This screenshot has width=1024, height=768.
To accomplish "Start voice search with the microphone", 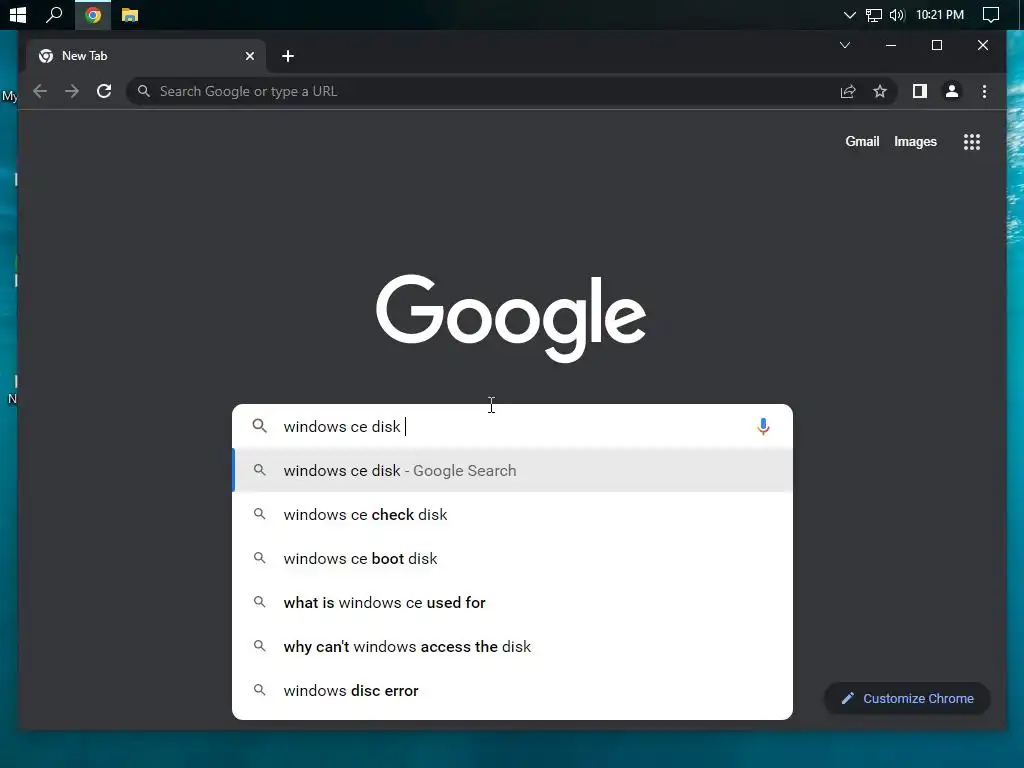I will 763,426.
